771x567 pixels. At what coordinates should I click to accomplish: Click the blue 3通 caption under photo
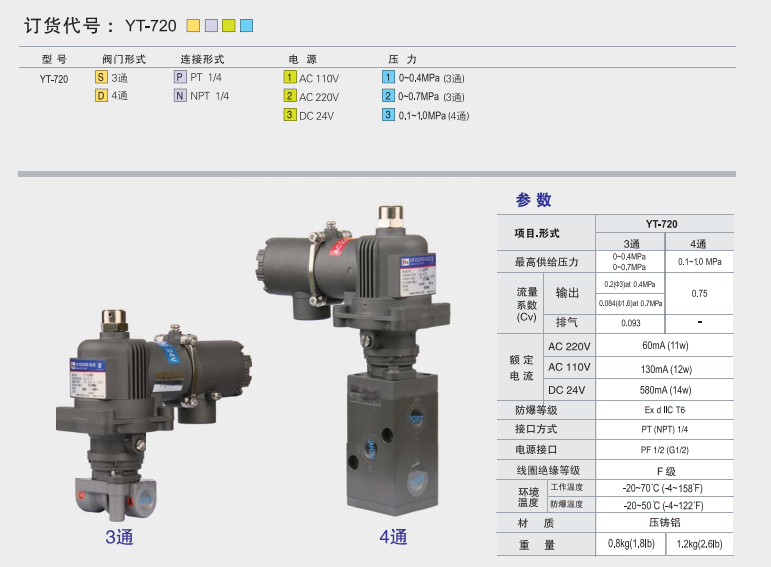click(119, 538)
